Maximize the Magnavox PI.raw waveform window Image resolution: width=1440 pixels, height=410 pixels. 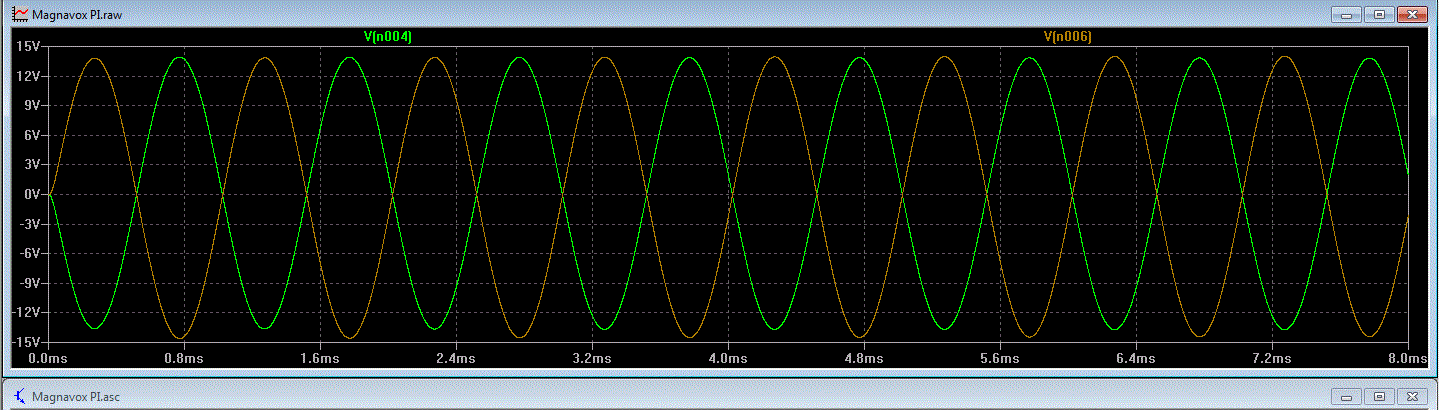pyautogui.click(x=1379, y=15)
